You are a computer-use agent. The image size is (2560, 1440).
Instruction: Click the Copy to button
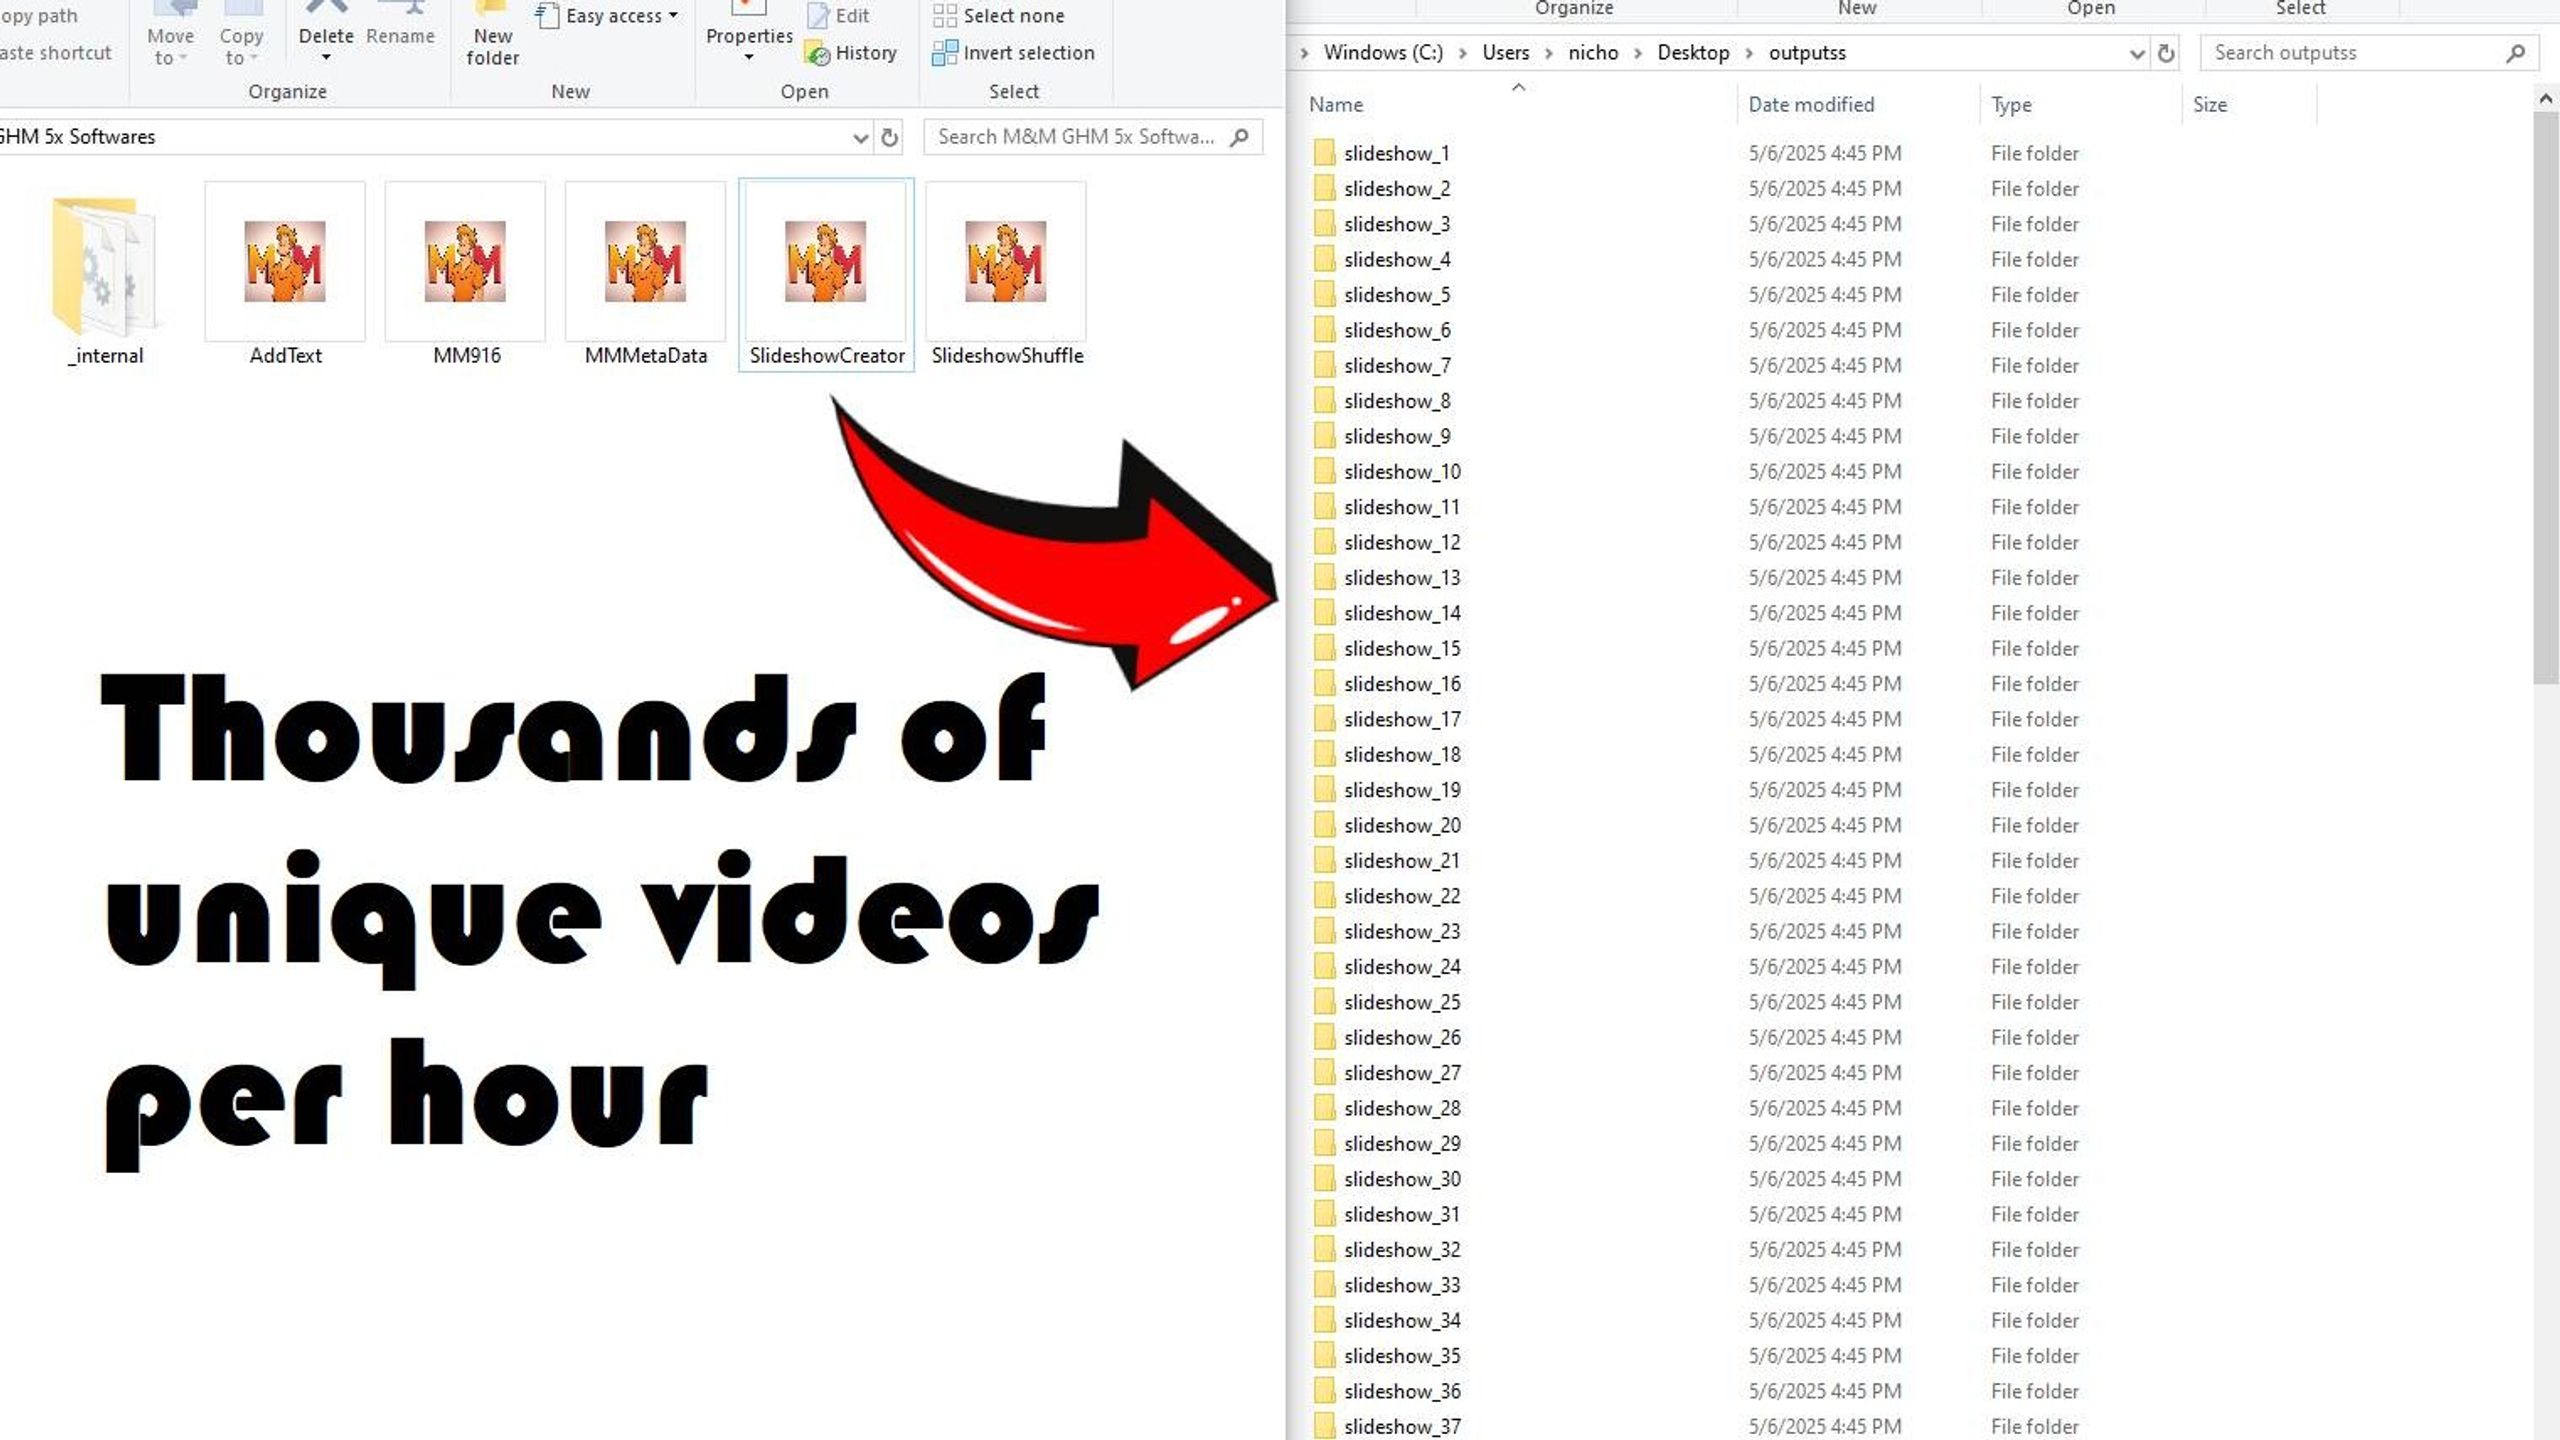[241, 36]
